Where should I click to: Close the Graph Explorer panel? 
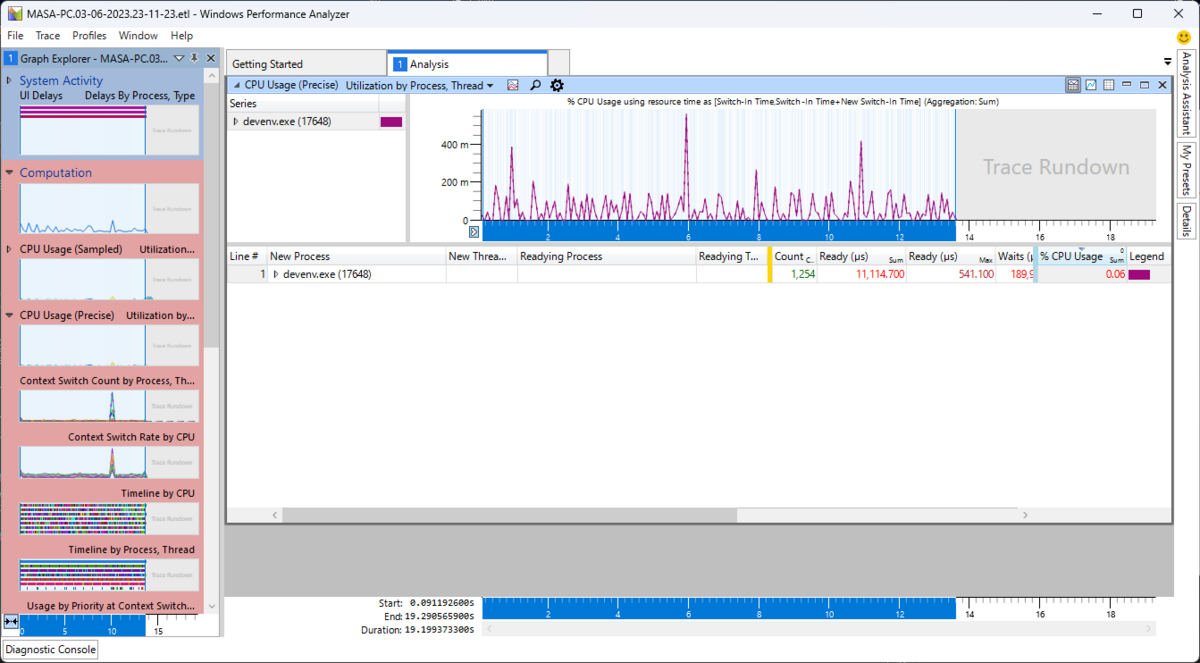coord(210,59)
